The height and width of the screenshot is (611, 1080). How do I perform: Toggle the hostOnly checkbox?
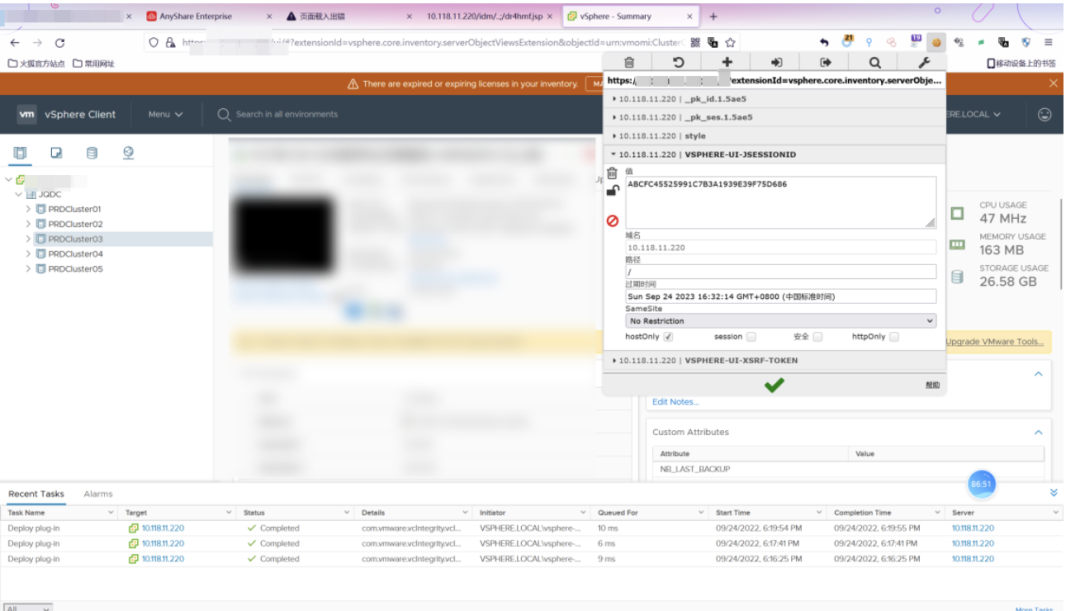click(668, 337)
